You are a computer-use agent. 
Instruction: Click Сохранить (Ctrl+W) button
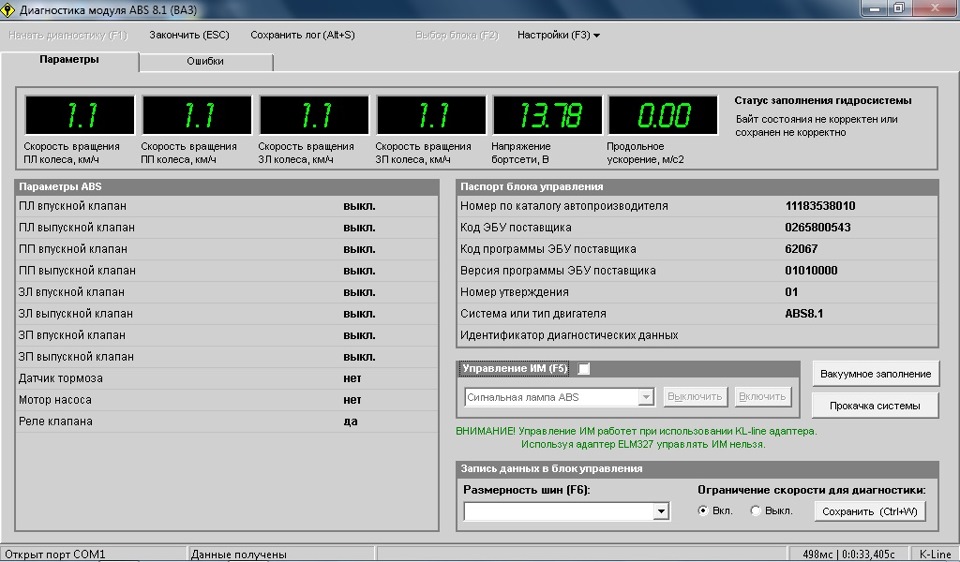tap(869, 511)
